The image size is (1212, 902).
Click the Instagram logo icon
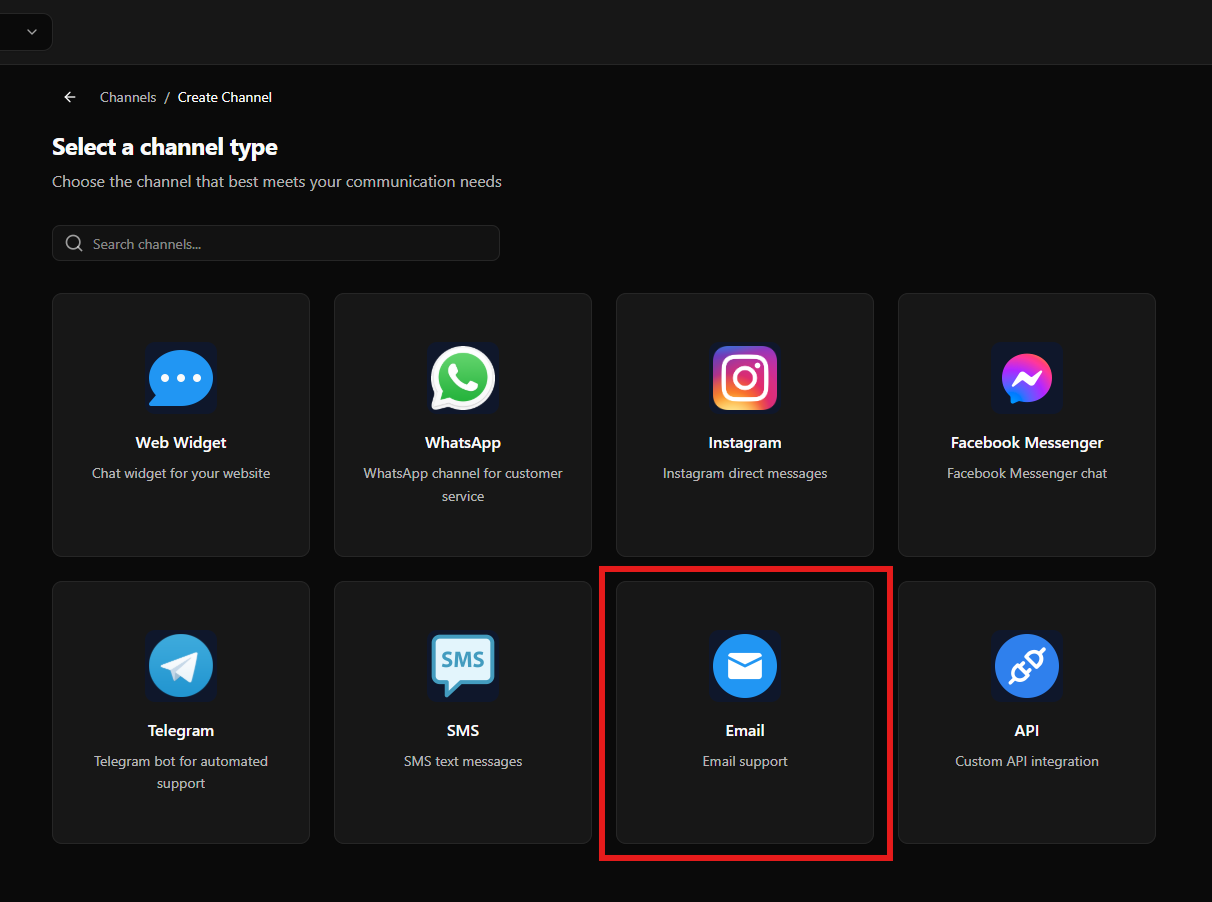[x=745, y=379]
